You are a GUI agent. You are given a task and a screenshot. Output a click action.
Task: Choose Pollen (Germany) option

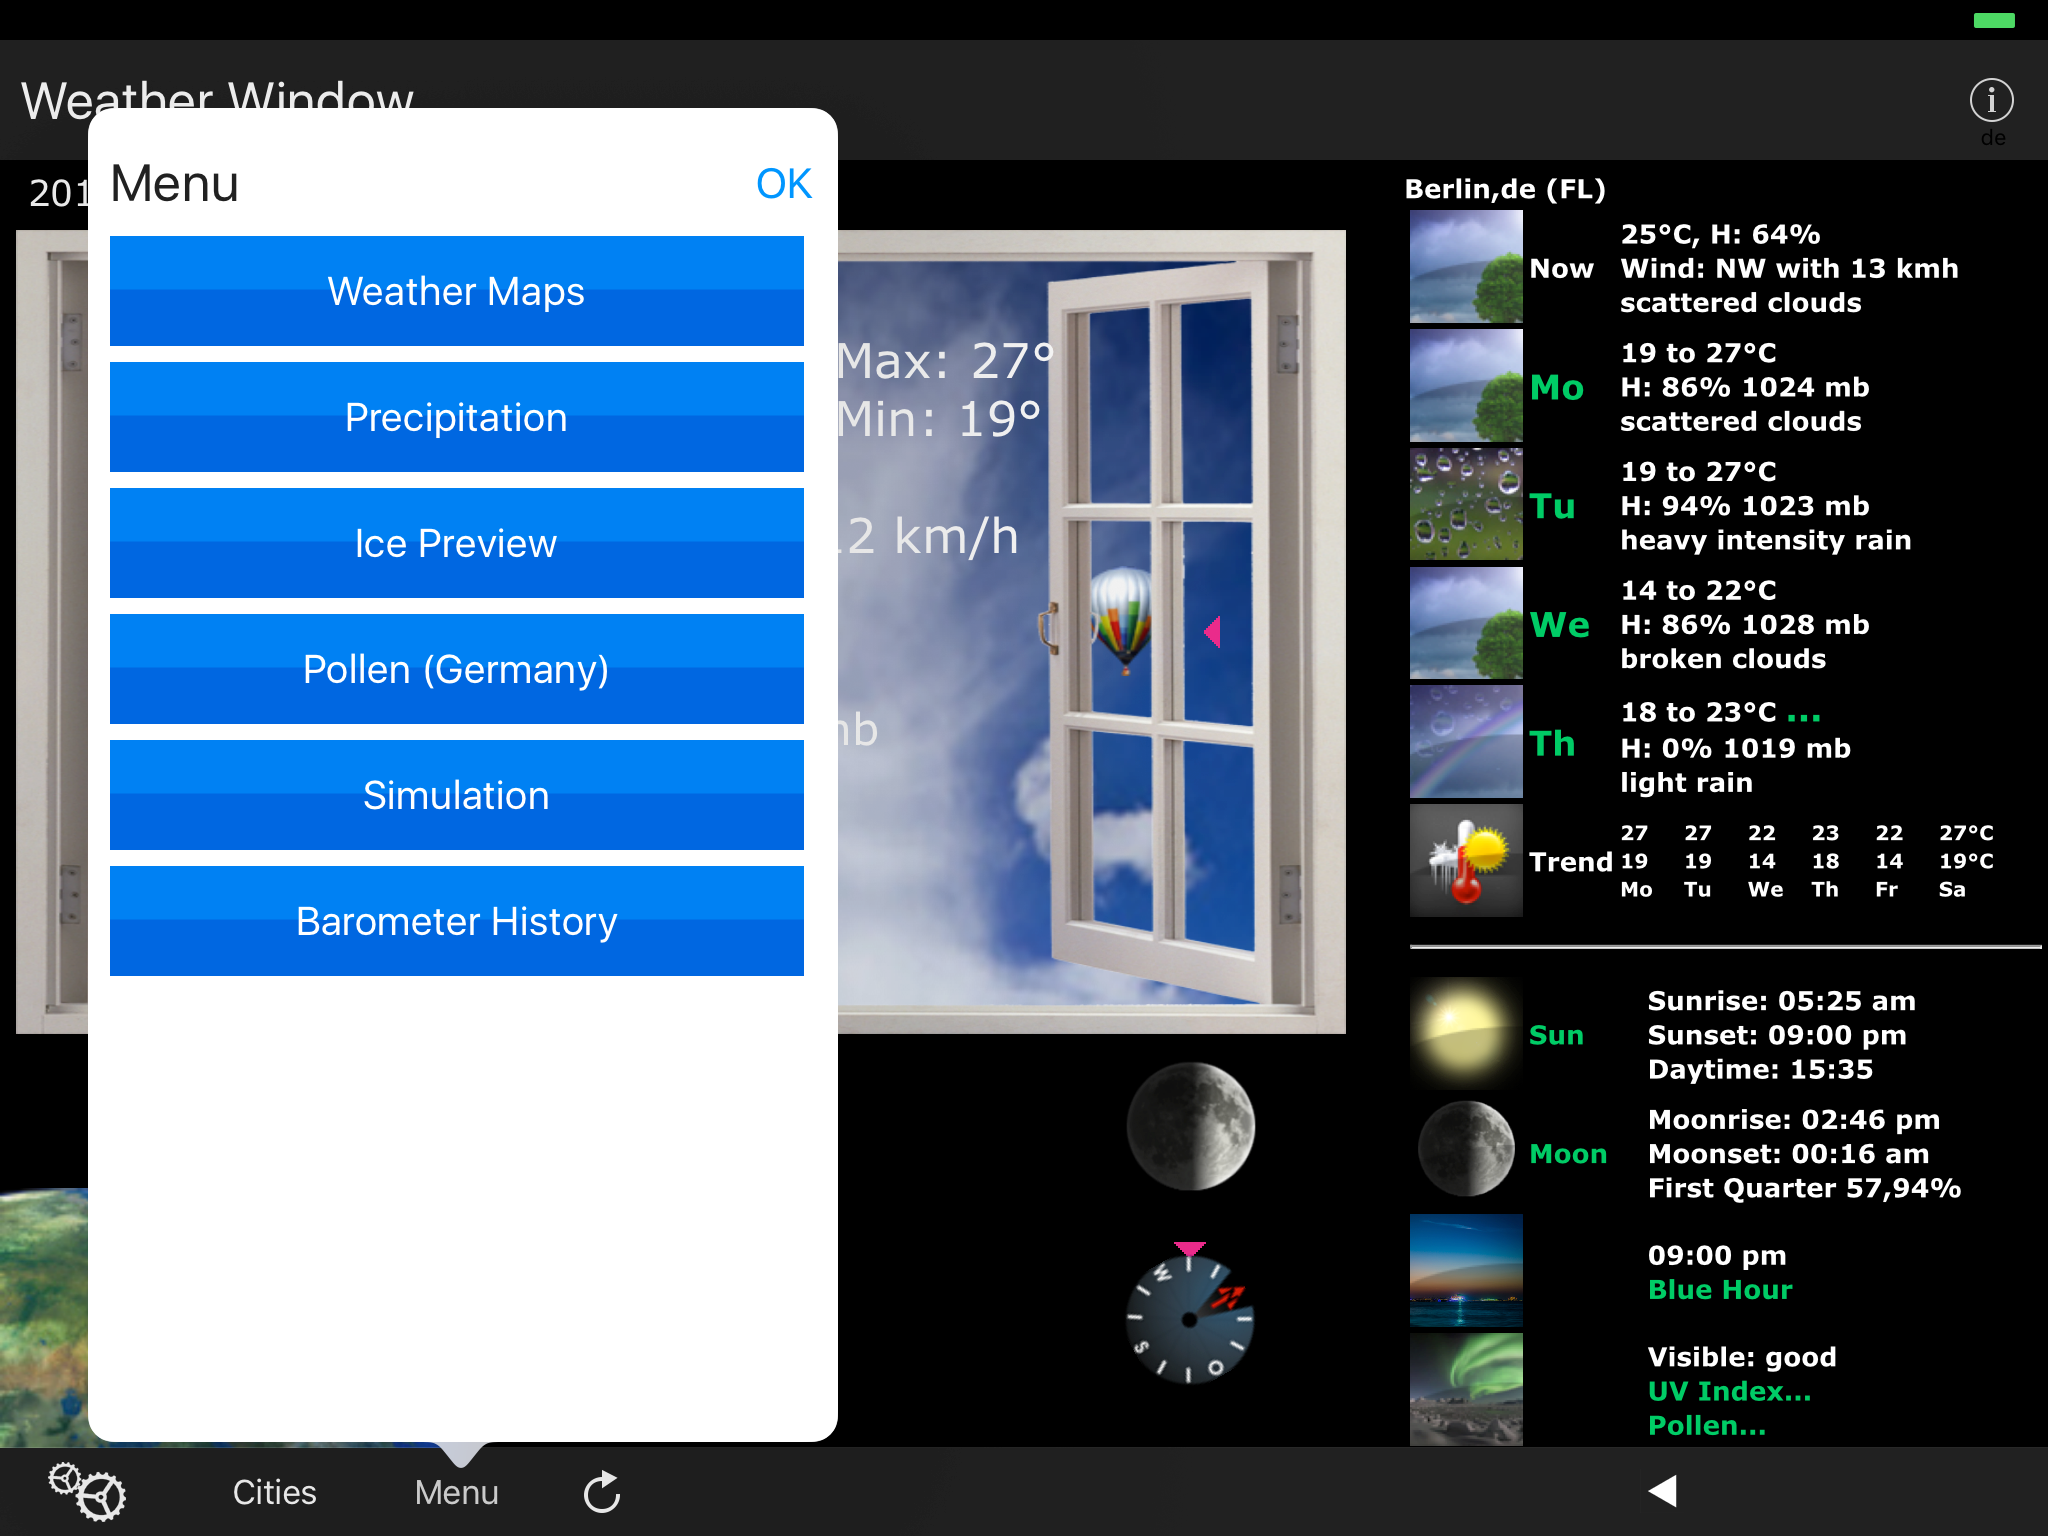(456, 669)
